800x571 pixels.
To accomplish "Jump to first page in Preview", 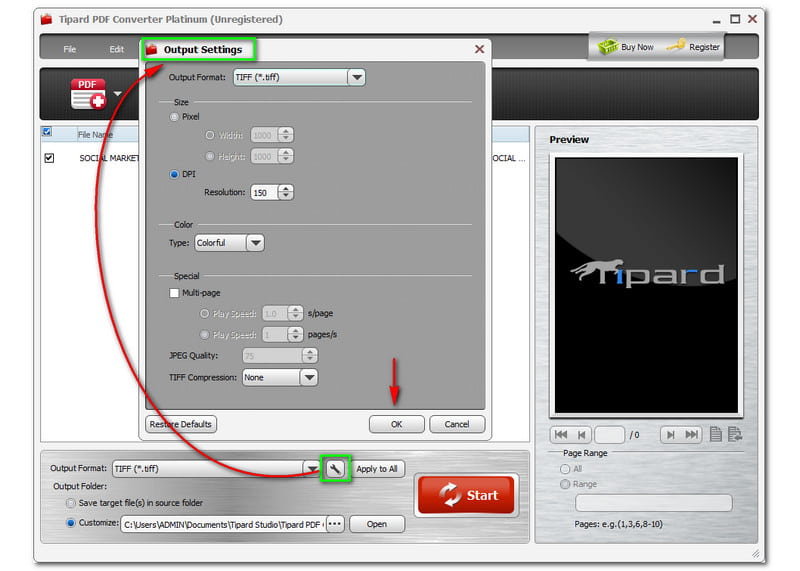I will (561, 434).
